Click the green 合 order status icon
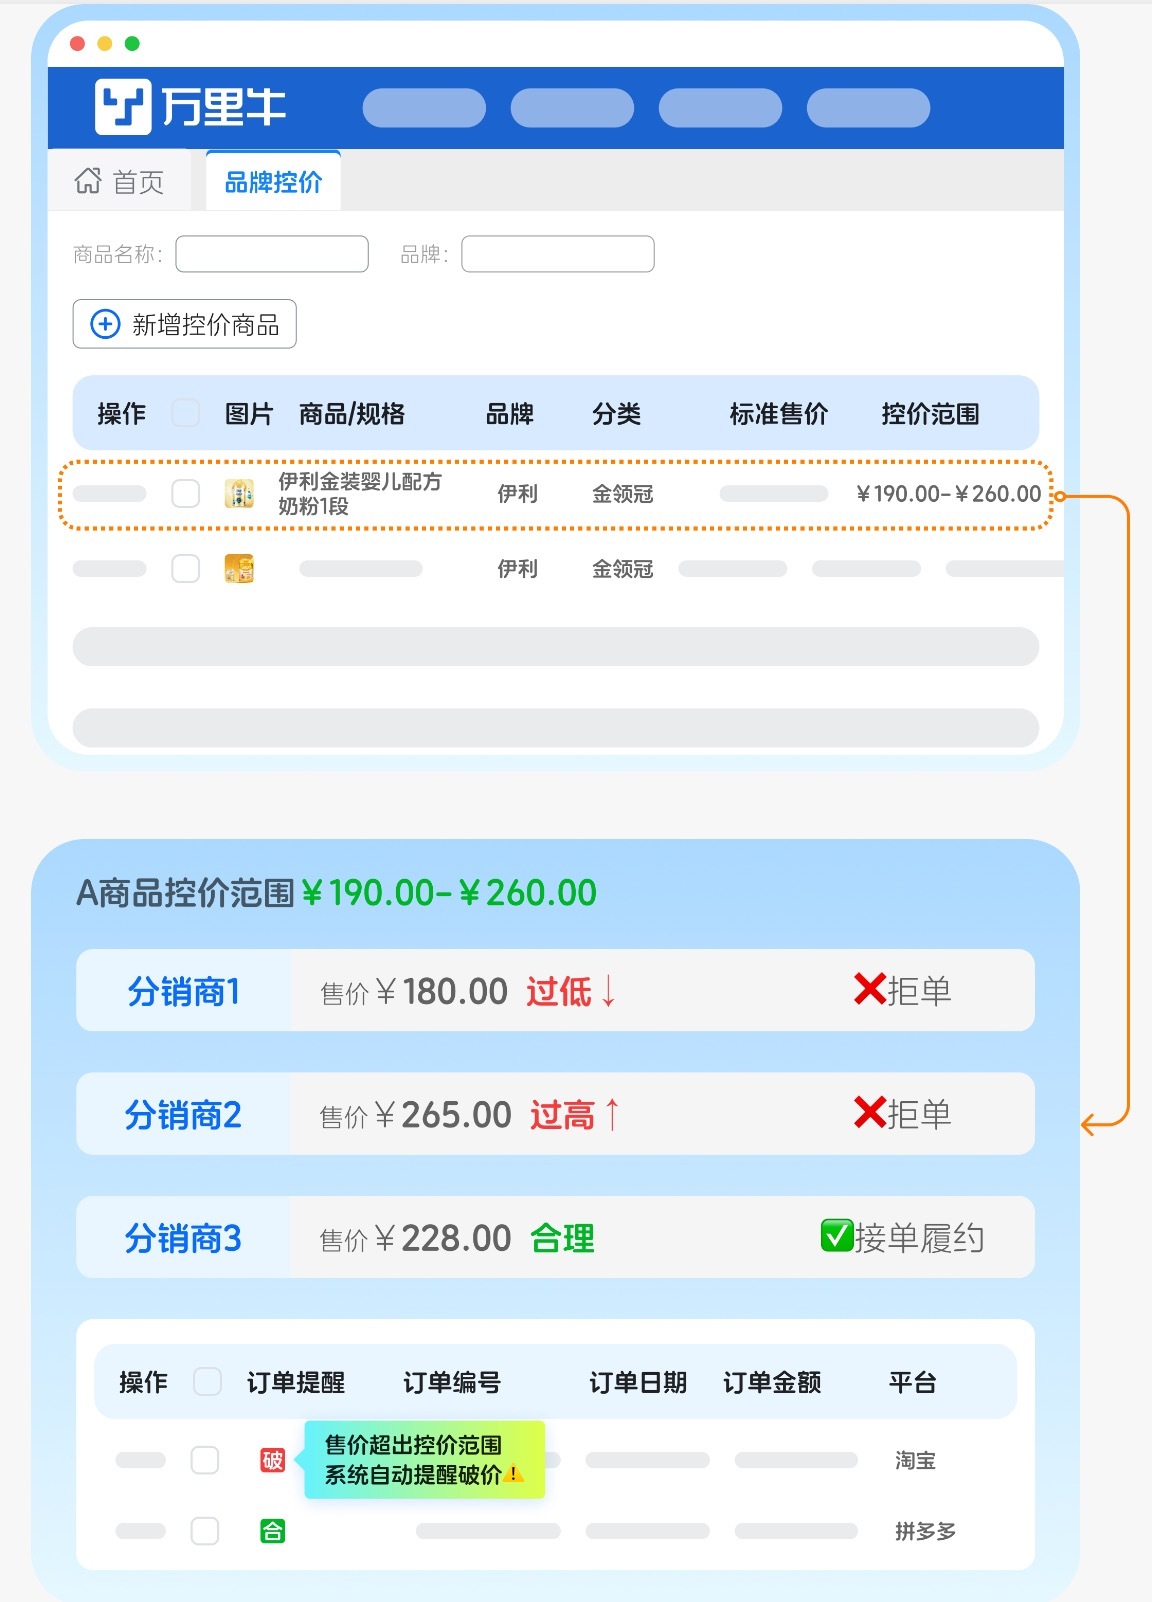1152x1602 pixels. pyautogui.click(x=272, y=1531)
